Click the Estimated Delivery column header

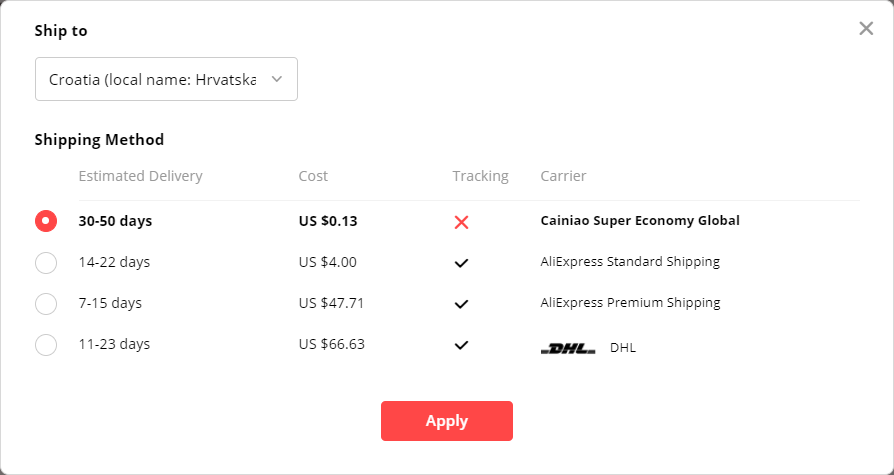point(140,176)
